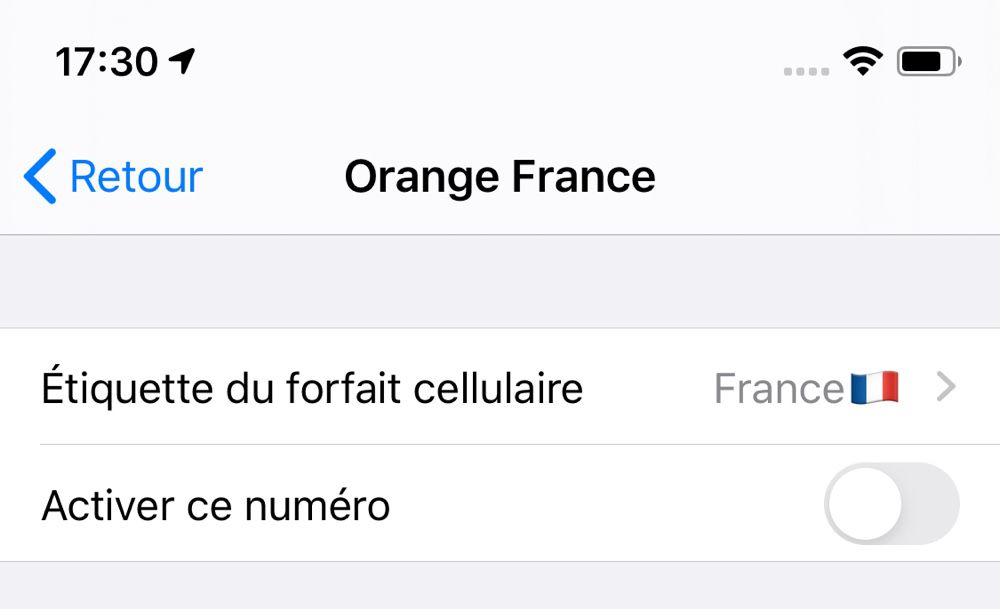Viewport: 1000px width, 609px height.
Task: Select the Activer ce numéro label
Action: click(x=216, y=506)
